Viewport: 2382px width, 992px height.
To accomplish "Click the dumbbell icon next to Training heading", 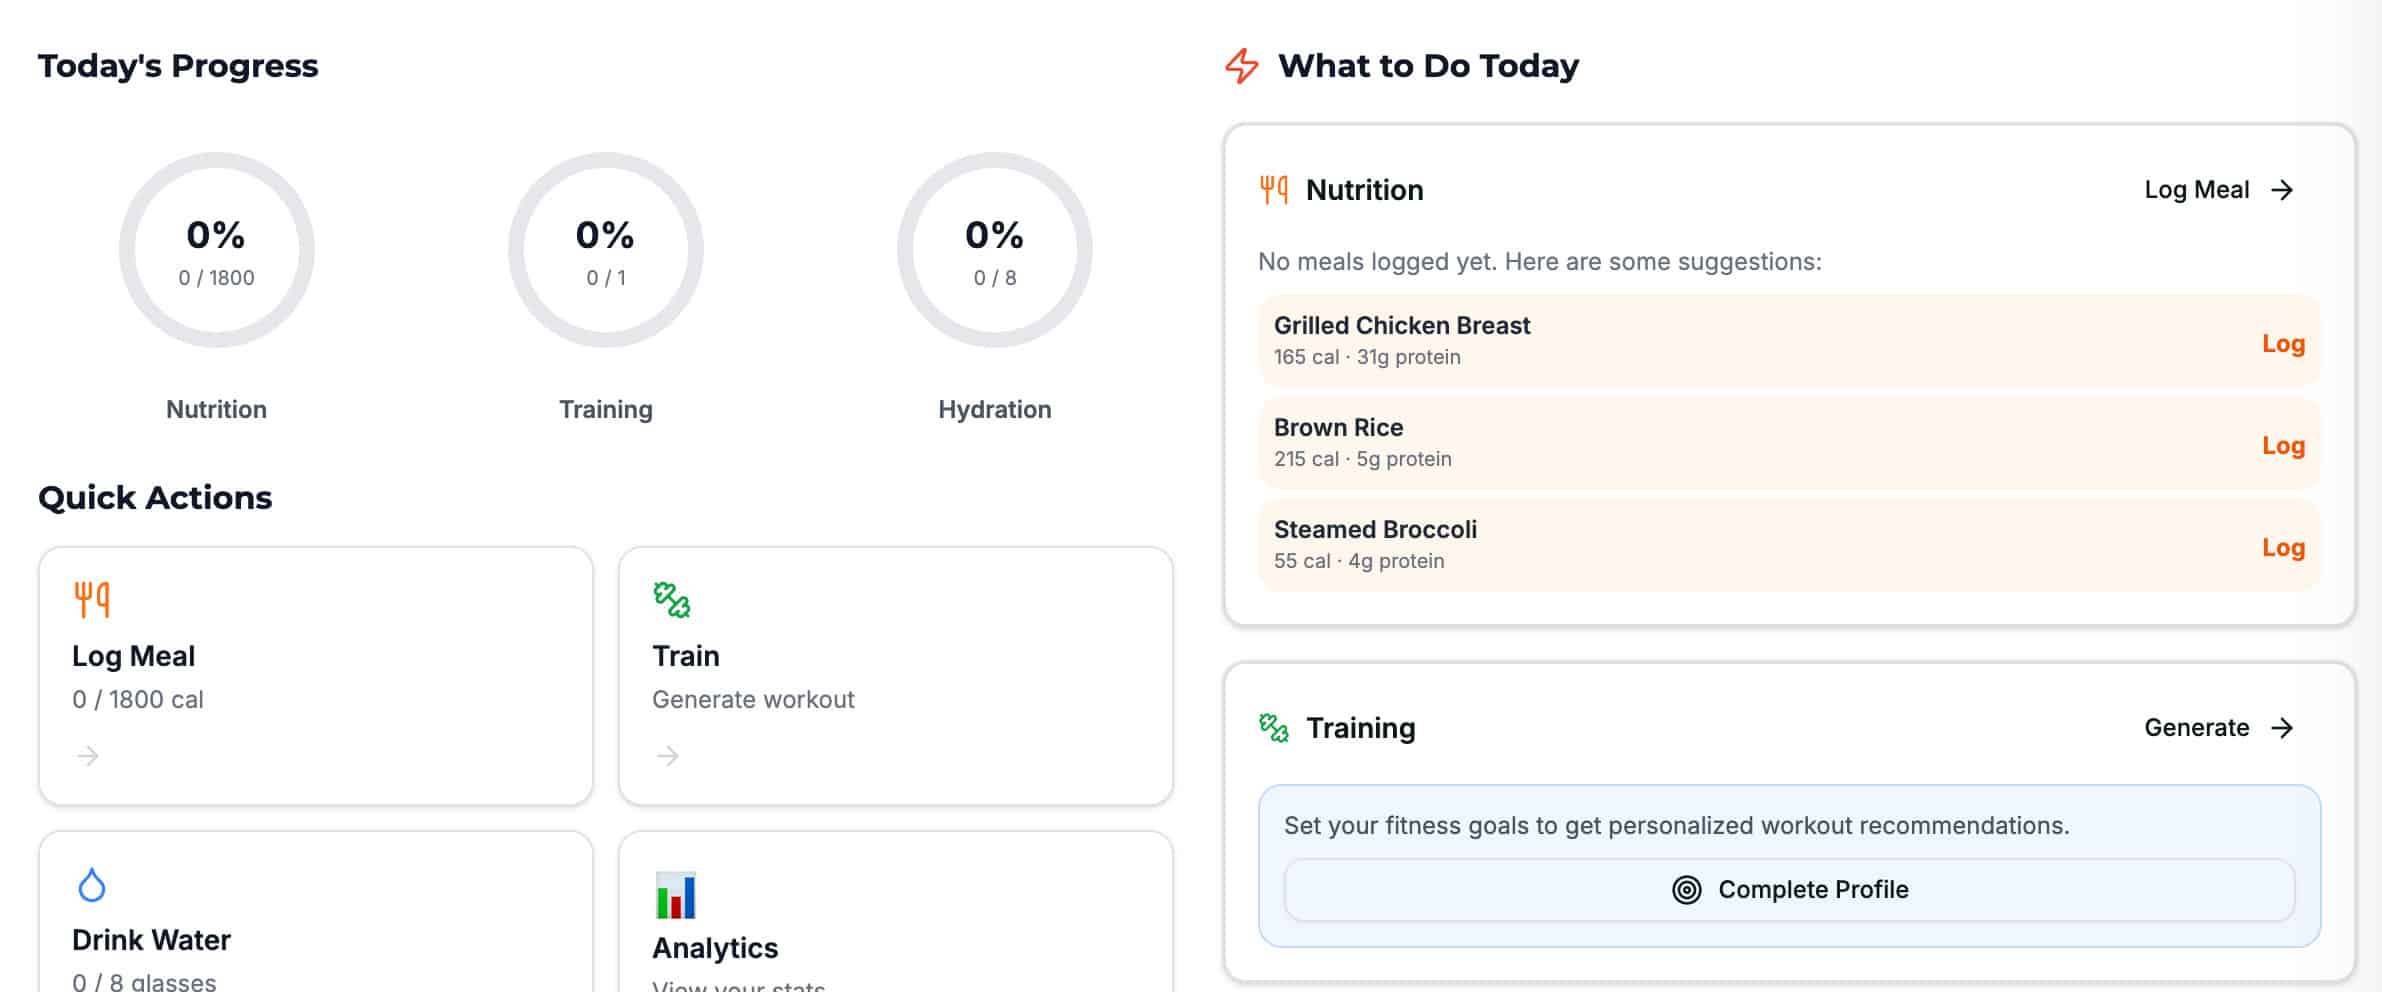I will pyautogui.click(x=1274, y=728).
